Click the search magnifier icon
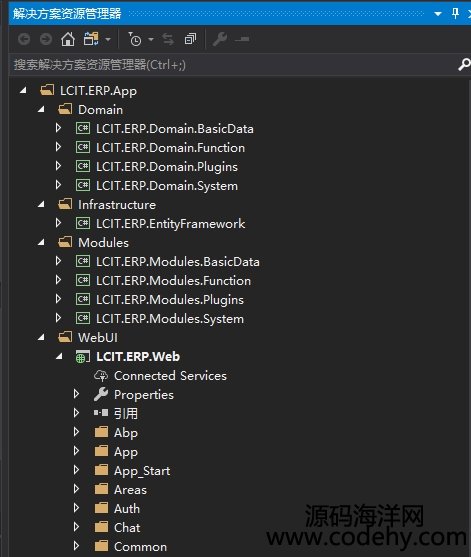The image size is (471, 557). point(464,65)
